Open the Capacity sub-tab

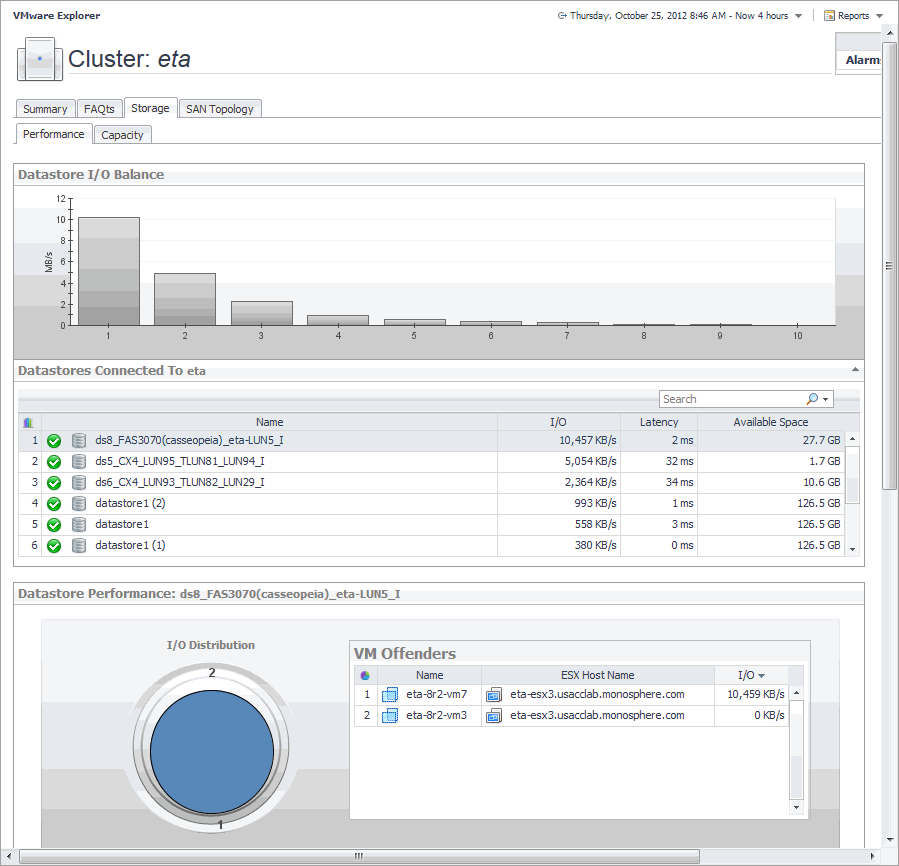[123, 135]
